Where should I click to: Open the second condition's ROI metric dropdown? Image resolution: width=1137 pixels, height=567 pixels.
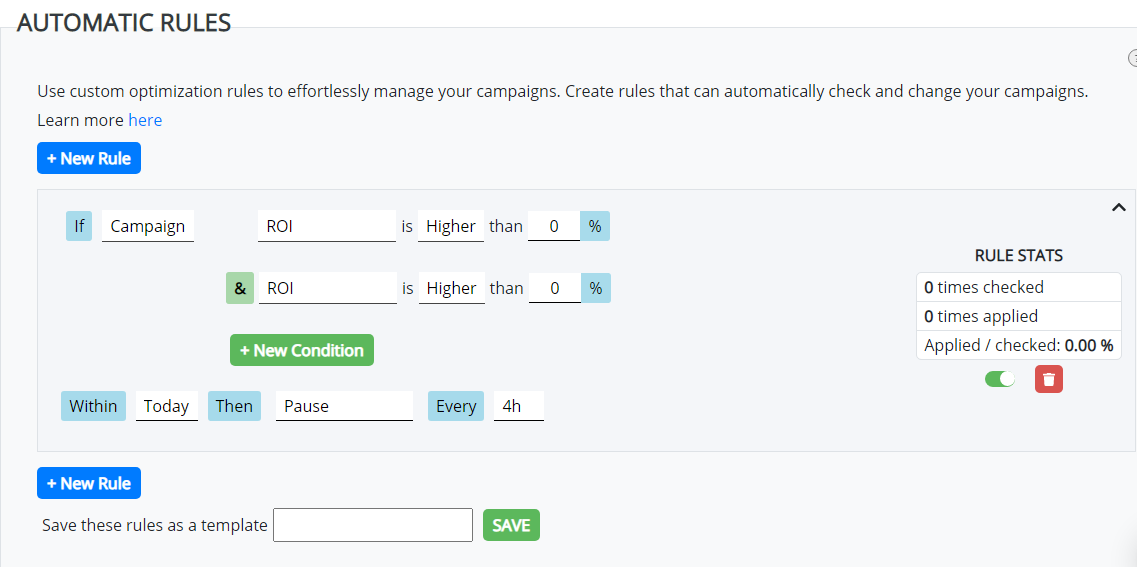[x=327, y=288]
